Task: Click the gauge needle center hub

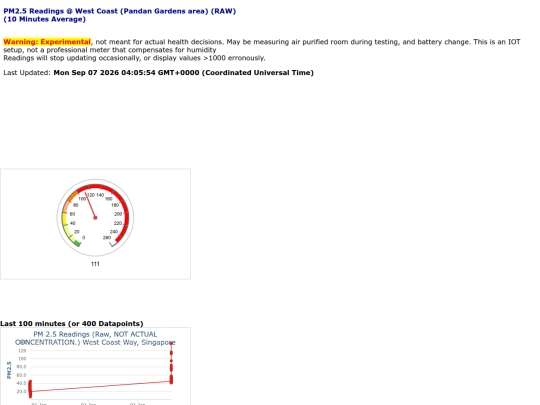Action: point(95,218)
